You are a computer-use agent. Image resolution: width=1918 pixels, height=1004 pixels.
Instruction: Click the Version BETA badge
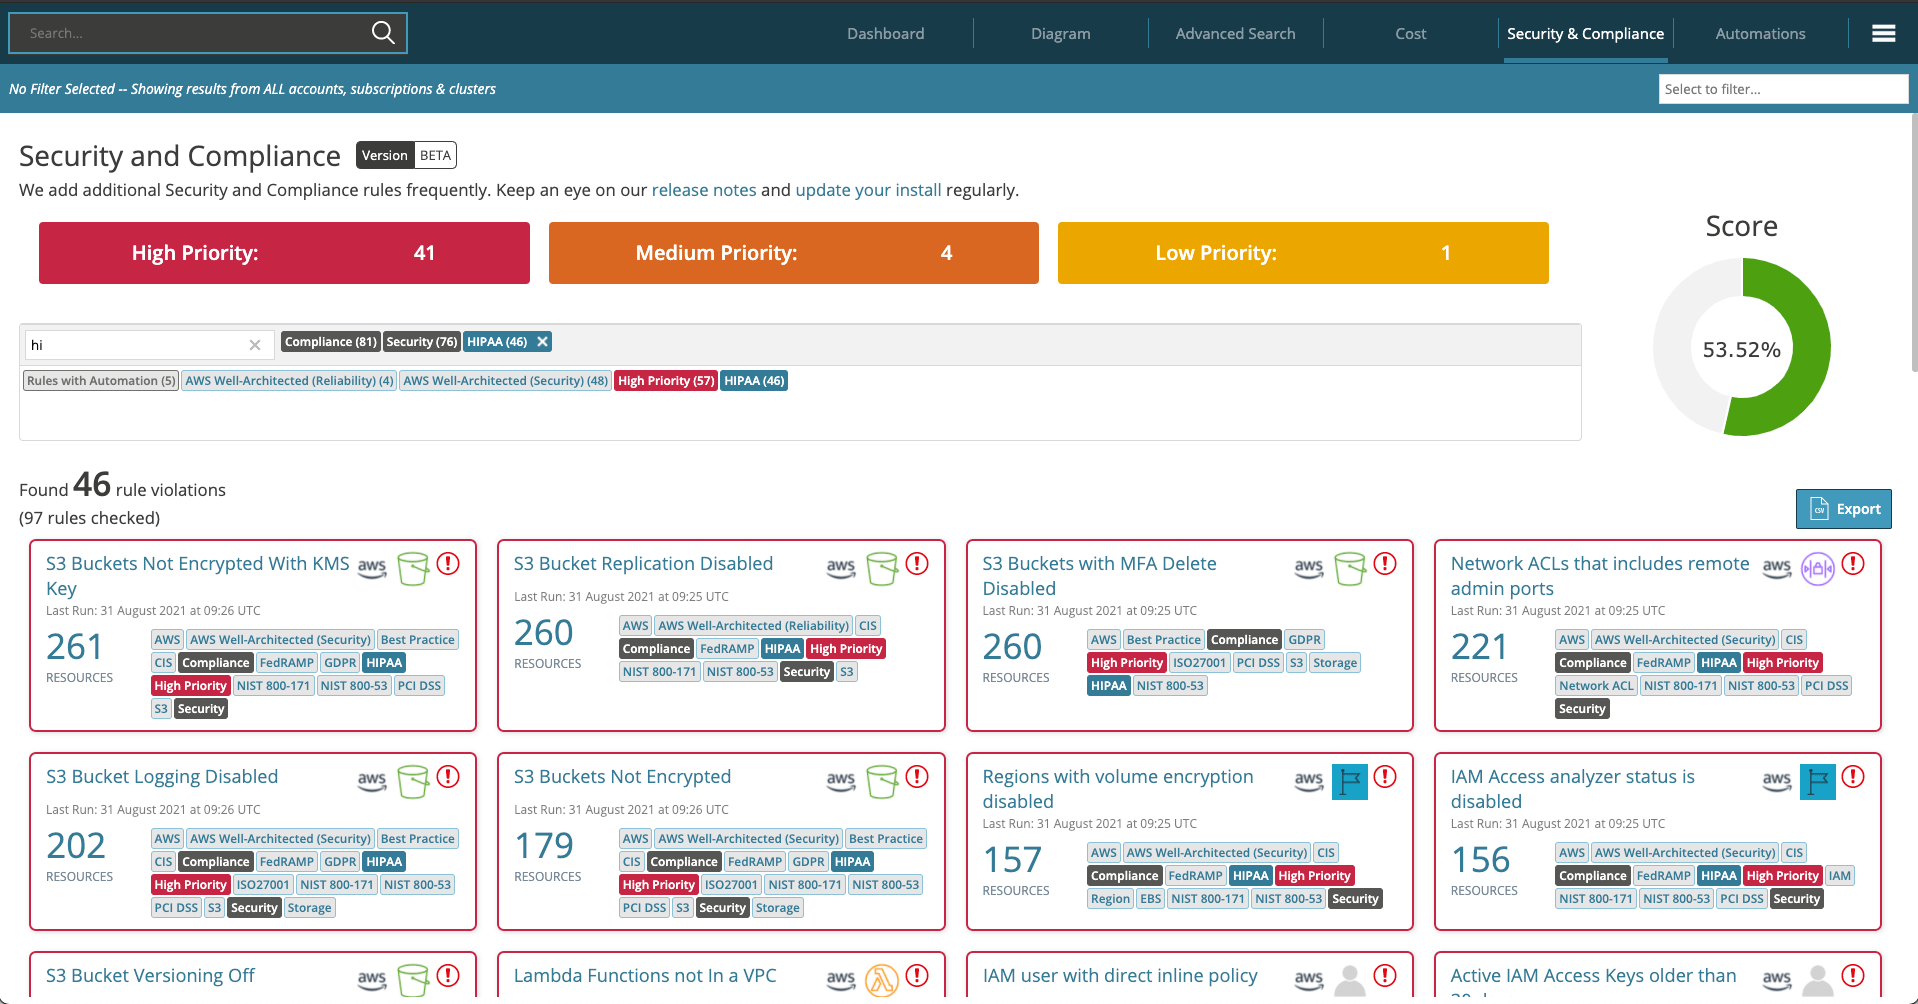click(x=406, y=155)
